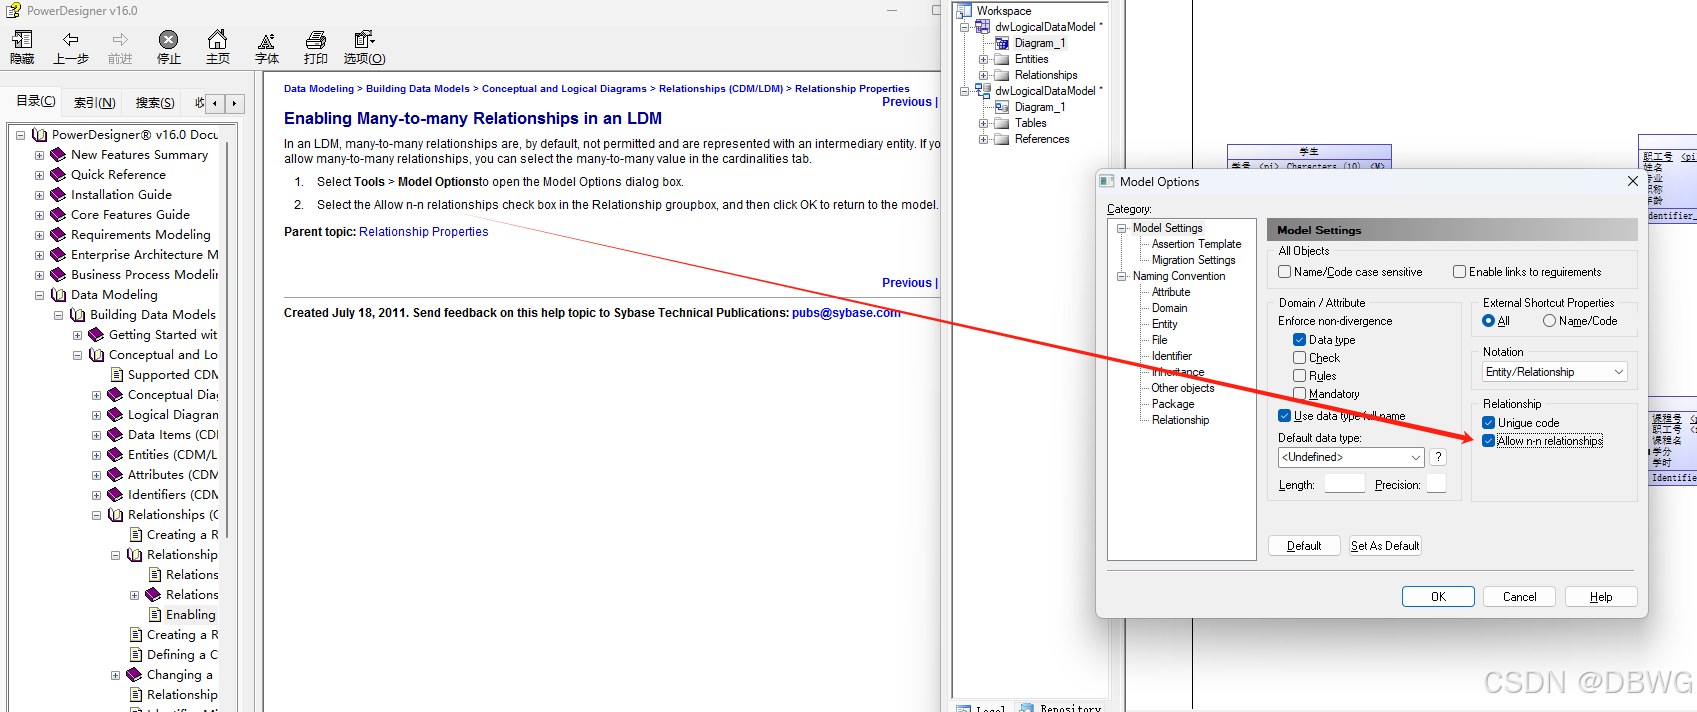1697x712 pixels.
Task: Collapse Model Settings category node
Action: [1122, 228]
